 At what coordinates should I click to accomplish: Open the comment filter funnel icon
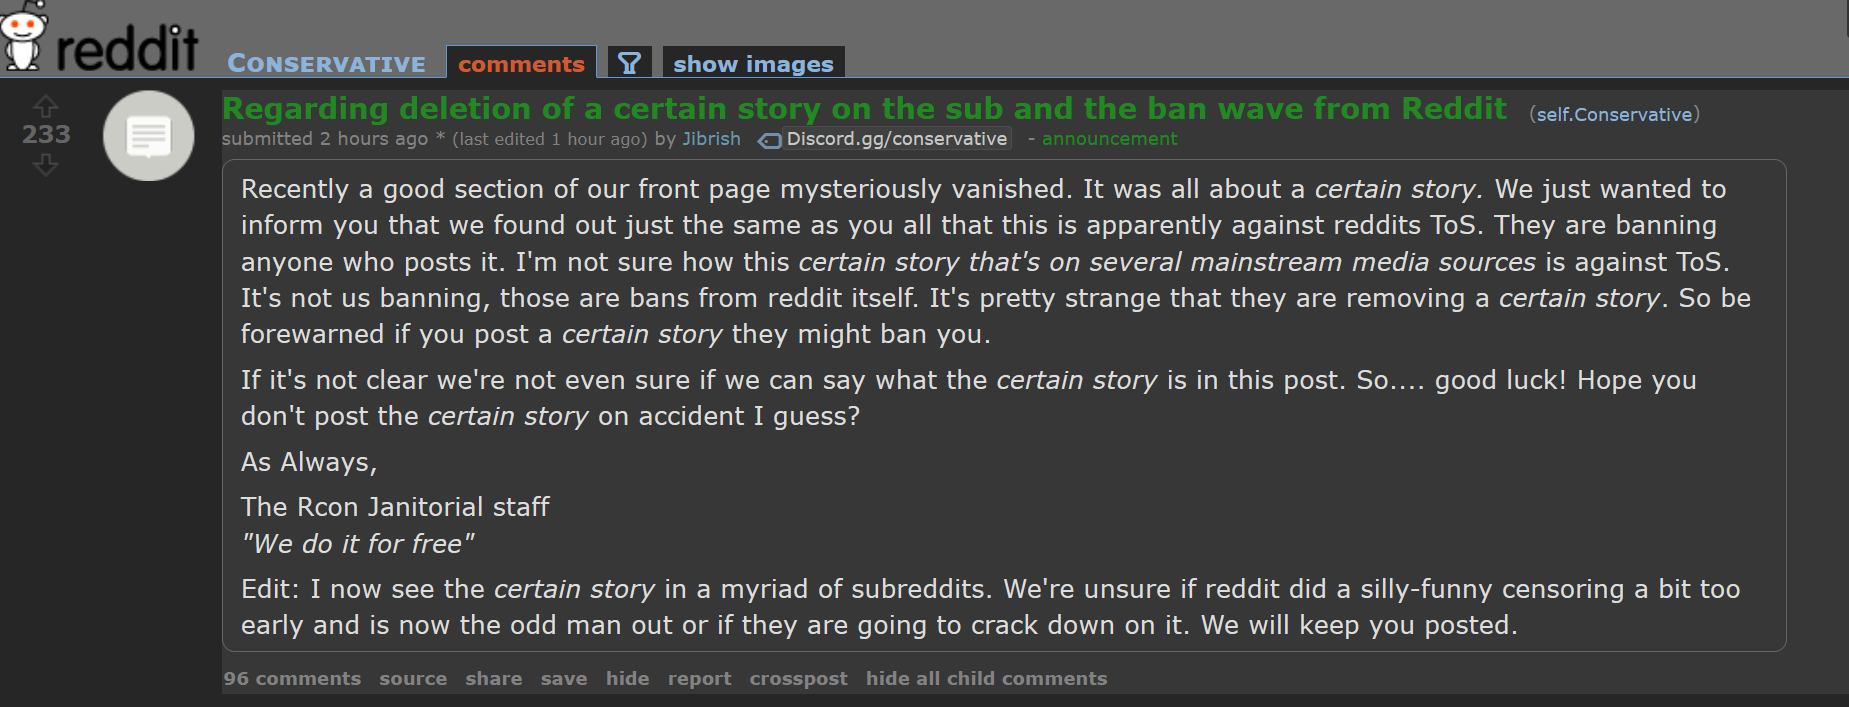629,63
